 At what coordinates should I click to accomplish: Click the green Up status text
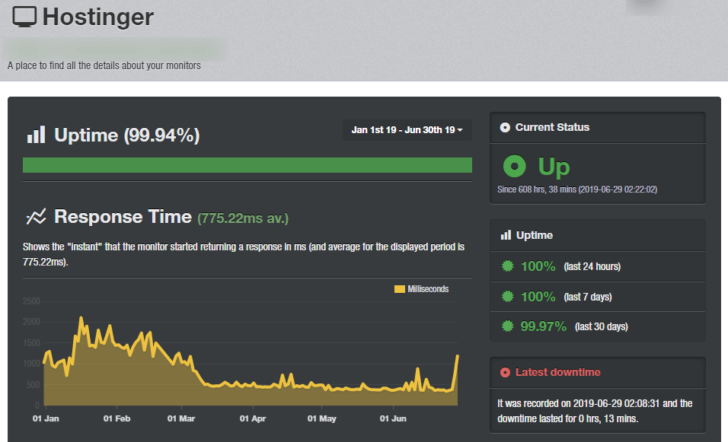pos(553,167)
